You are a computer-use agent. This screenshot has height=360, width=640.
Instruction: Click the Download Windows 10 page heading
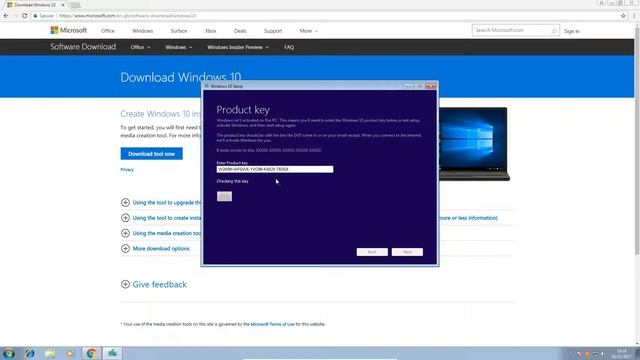180,77
